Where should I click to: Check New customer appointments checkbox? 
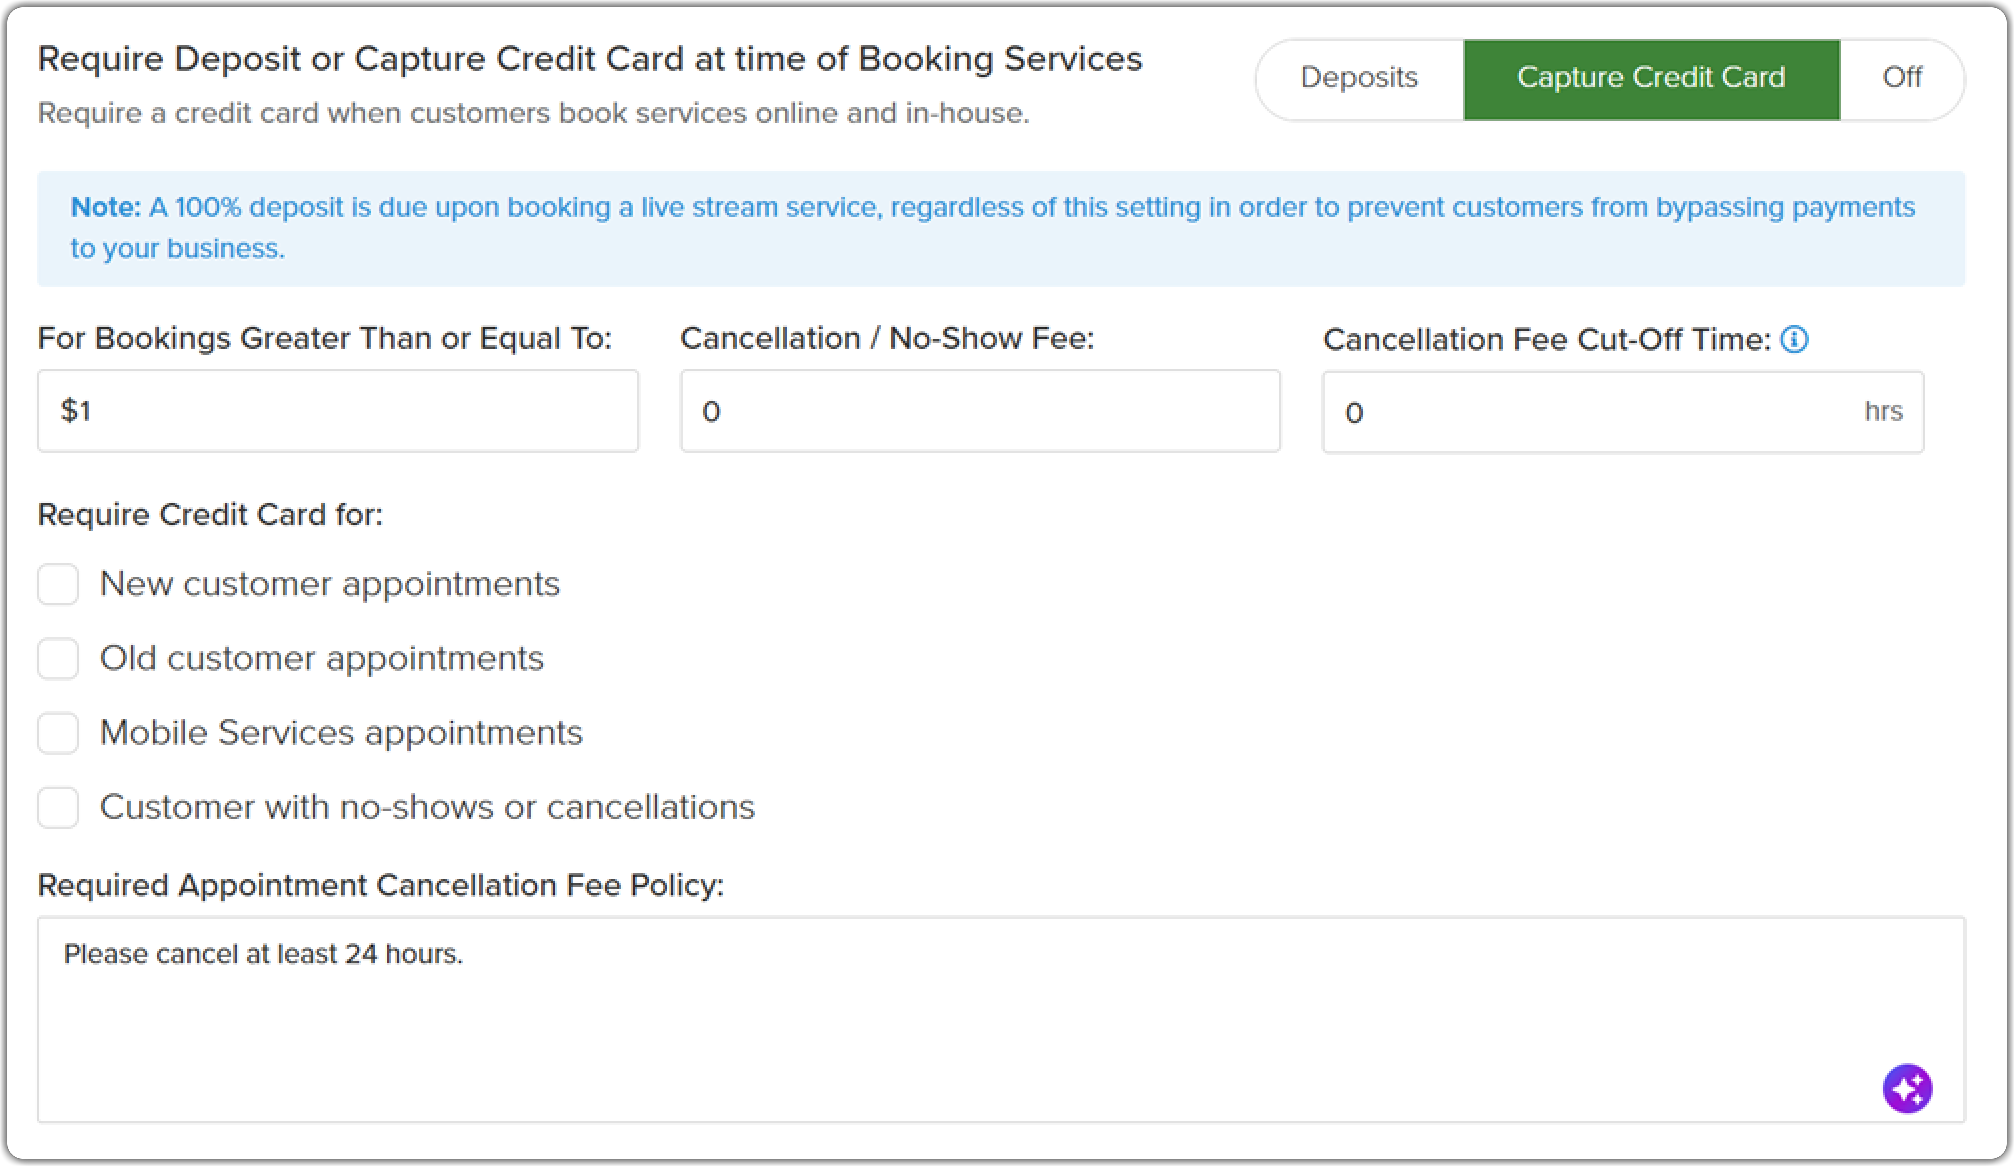click(x=58, y=584)
